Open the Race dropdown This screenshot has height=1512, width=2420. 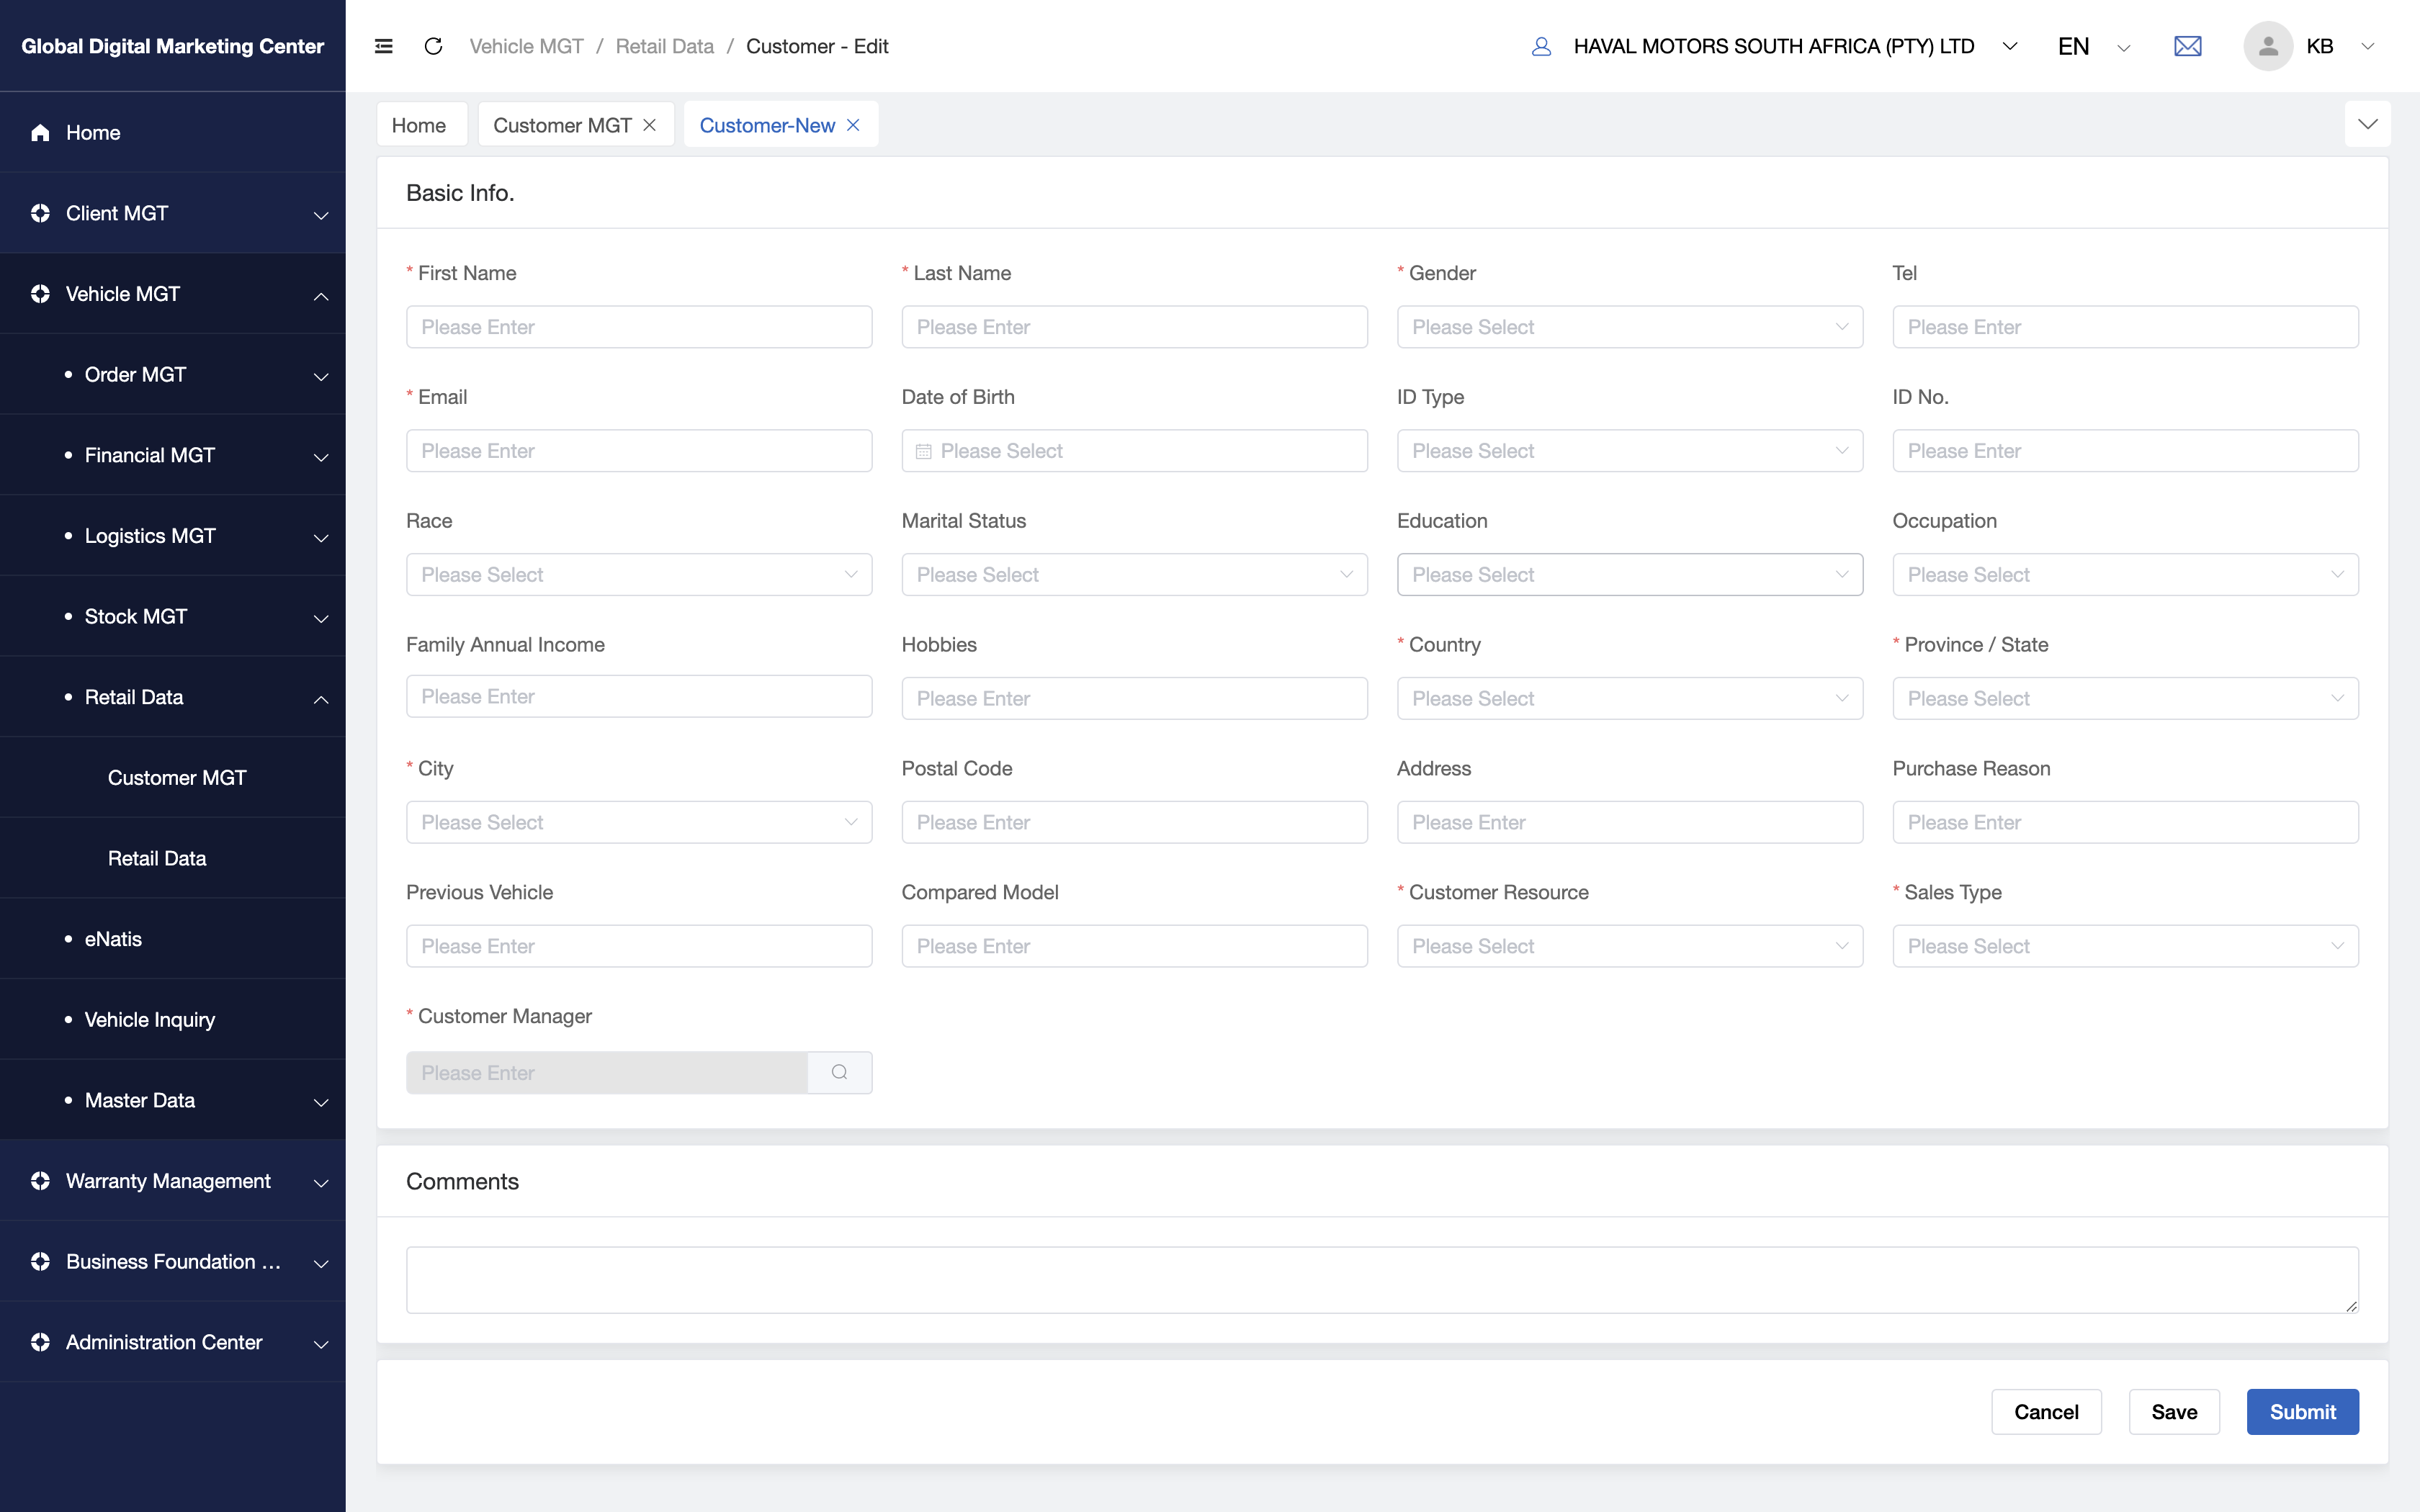pyautogui.click(x=639, y=575)
